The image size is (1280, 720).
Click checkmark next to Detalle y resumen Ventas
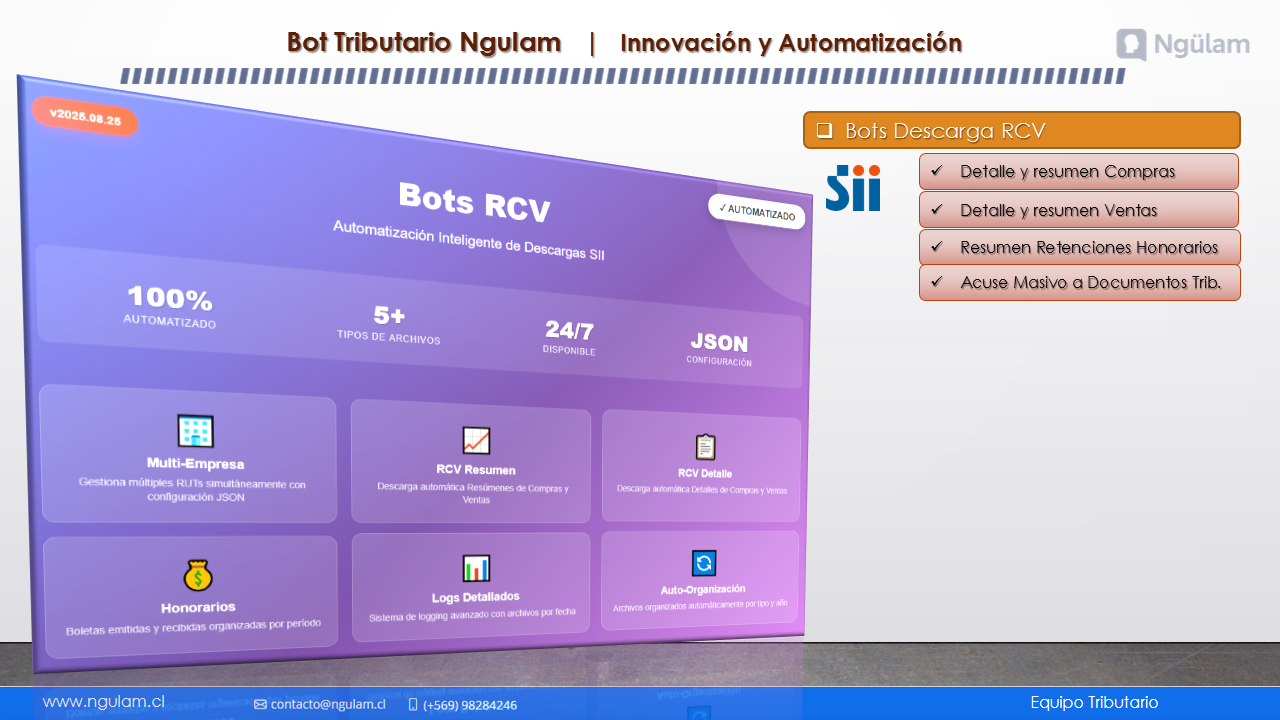point(937,210)
